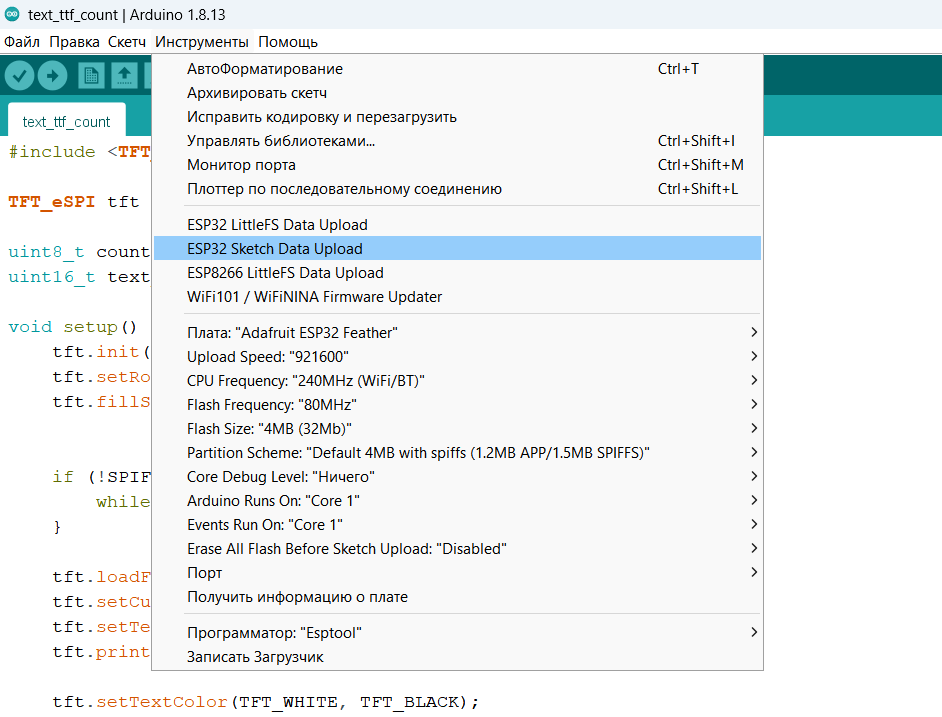The height and width of the screenshot is (717, 942).
Task: Click the "uint8_t count" code line
Action: [x=79, y=252]
